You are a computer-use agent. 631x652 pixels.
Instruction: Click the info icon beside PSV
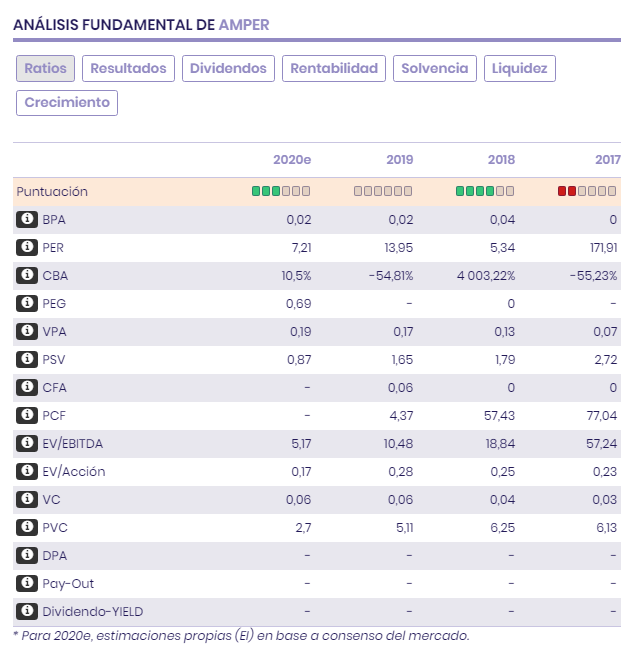click(27, 359)
